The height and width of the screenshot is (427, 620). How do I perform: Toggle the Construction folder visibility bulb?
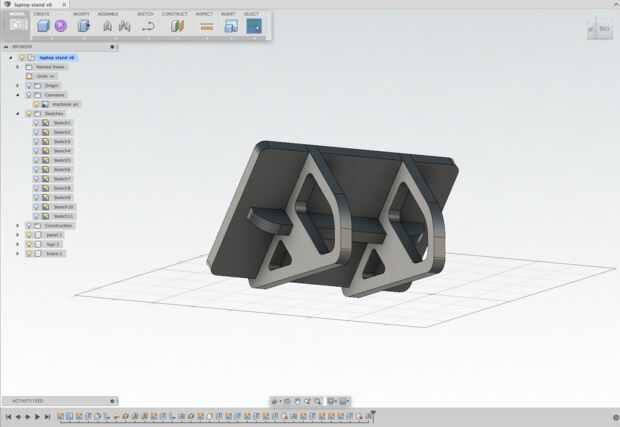pos(29,226)
